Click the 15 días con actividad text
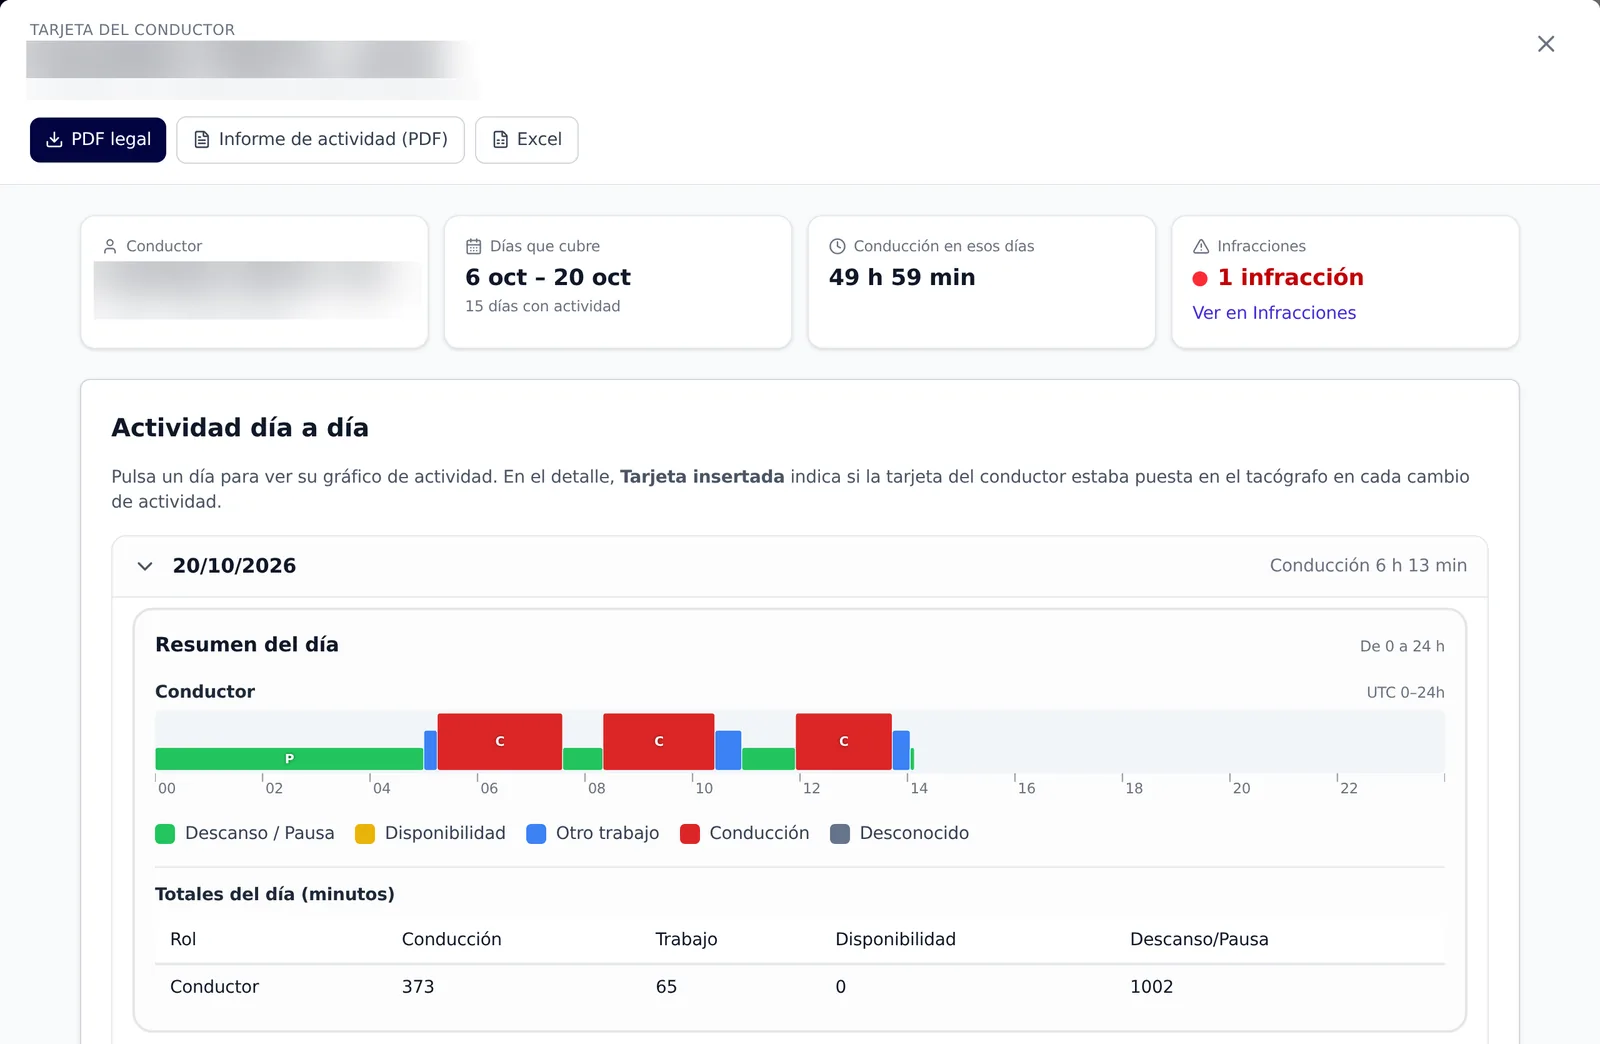The height and width of the screenshot is (1044, 1600). tap(543, 306)
